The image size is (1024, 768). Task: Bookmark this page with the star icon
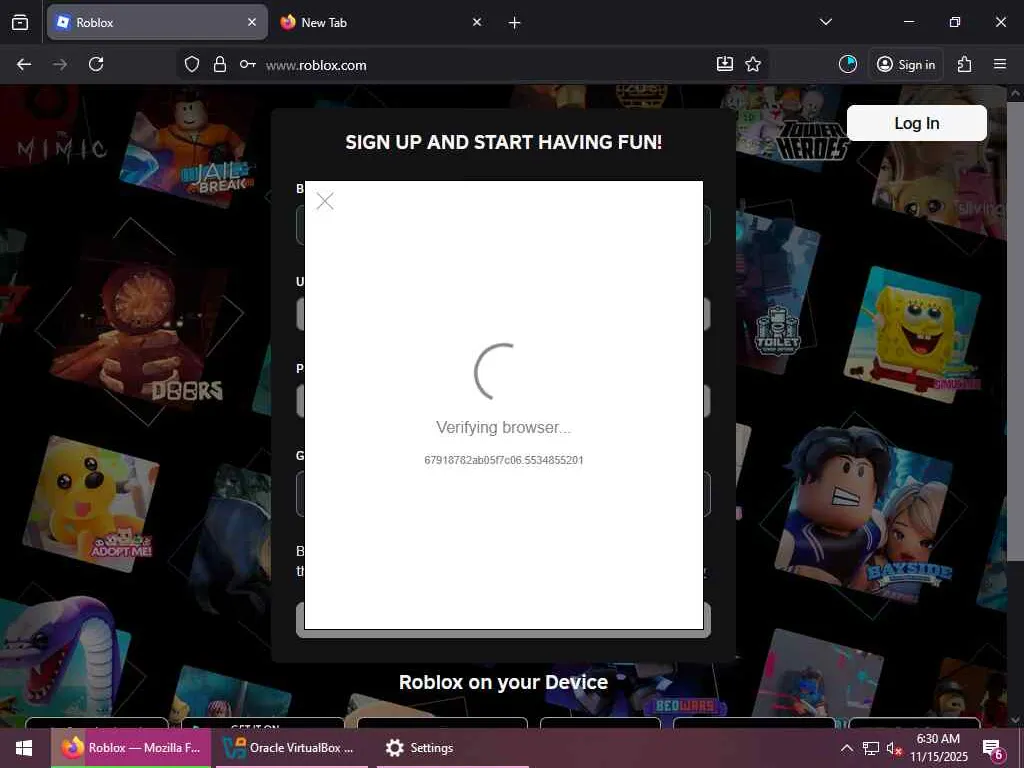[x=753, y=64]
